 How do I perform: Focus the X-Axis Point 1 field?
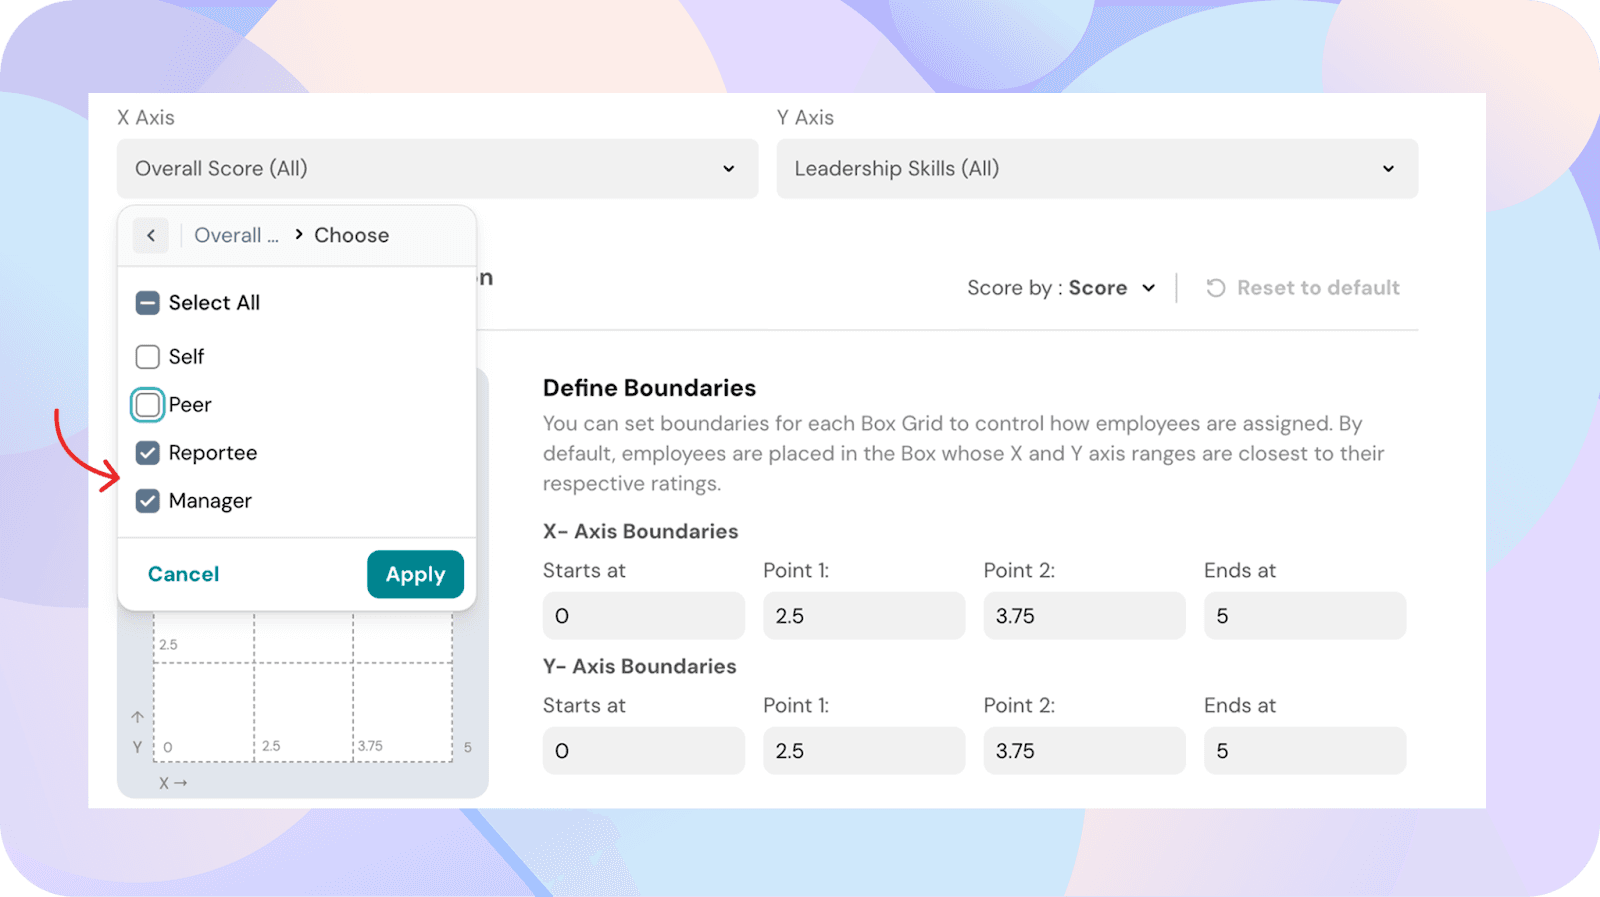(863, 616)
